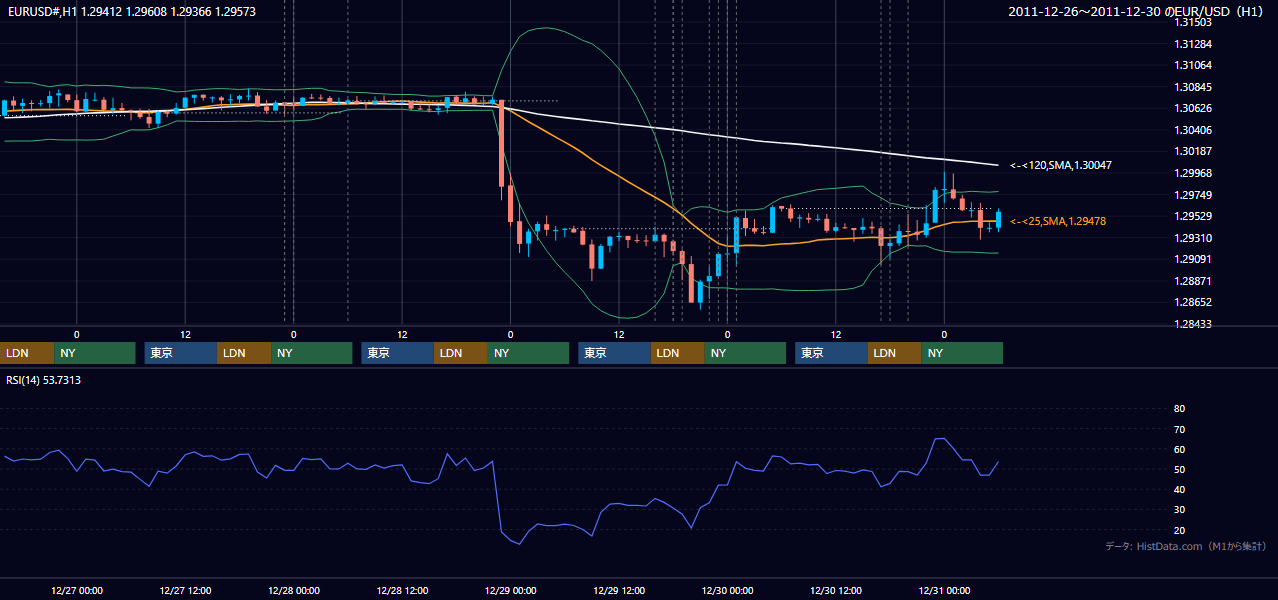This screenshot has height=600, width=1278.
Task: Click the RSI 30 level label
Action: point(1179,510)
